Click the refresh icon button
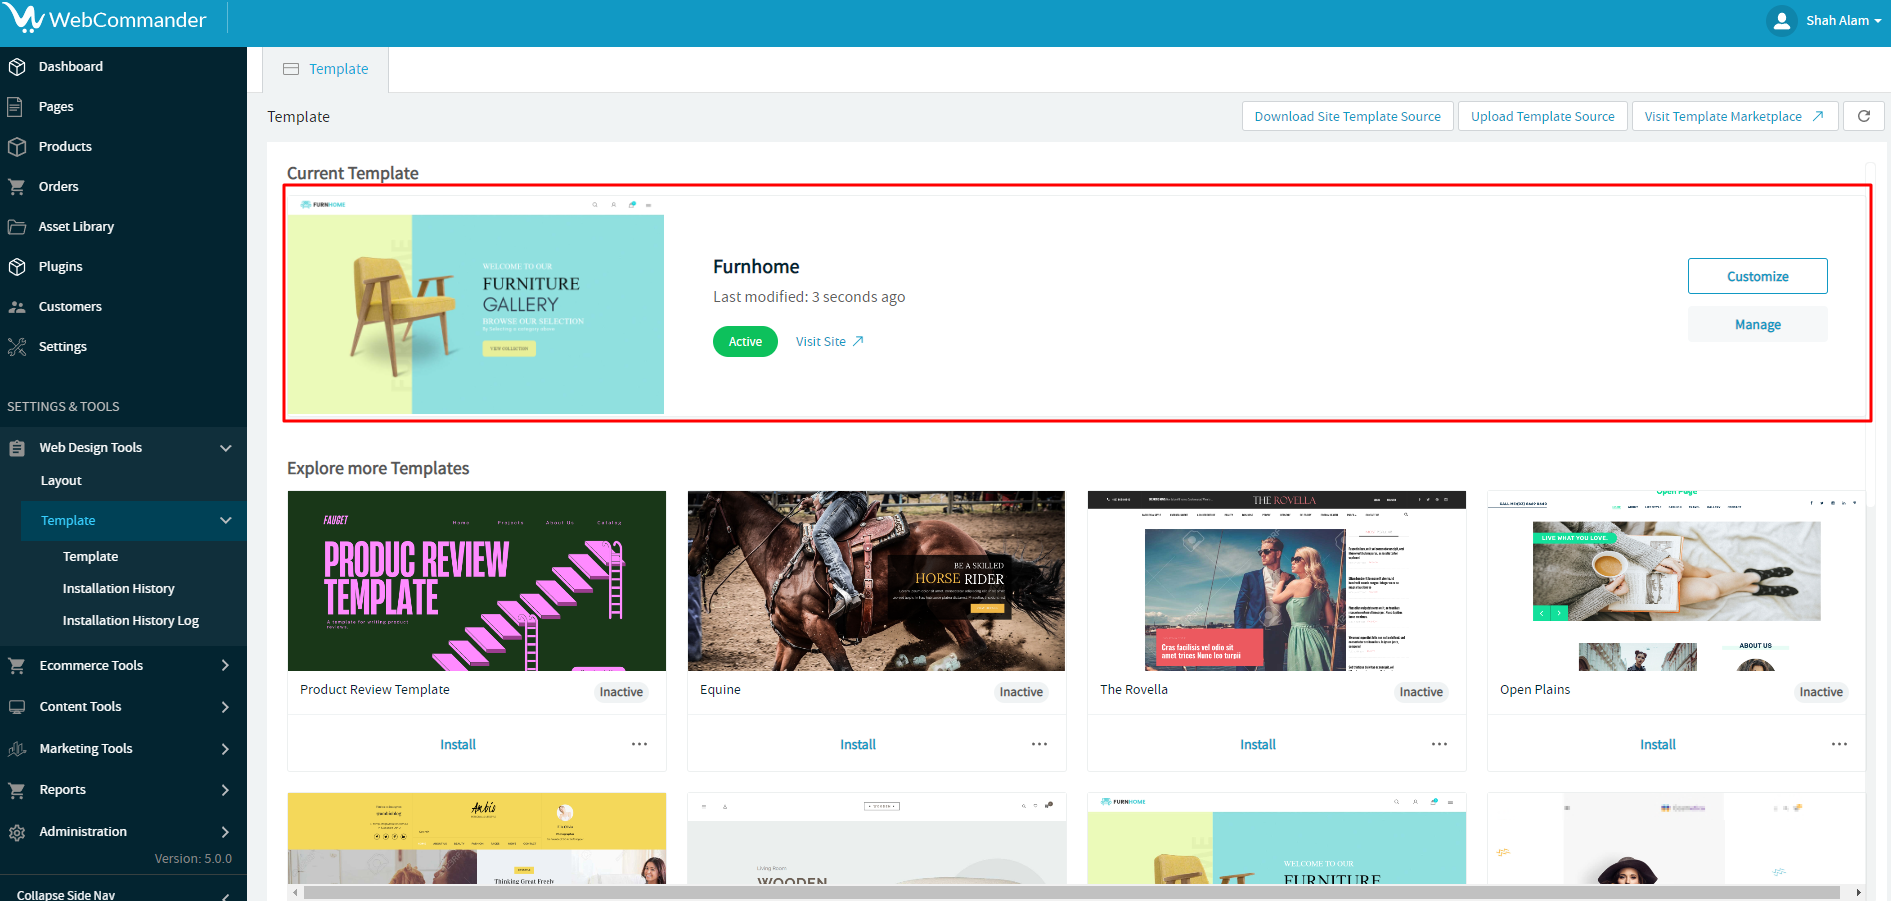 [x=1864, y=116]
